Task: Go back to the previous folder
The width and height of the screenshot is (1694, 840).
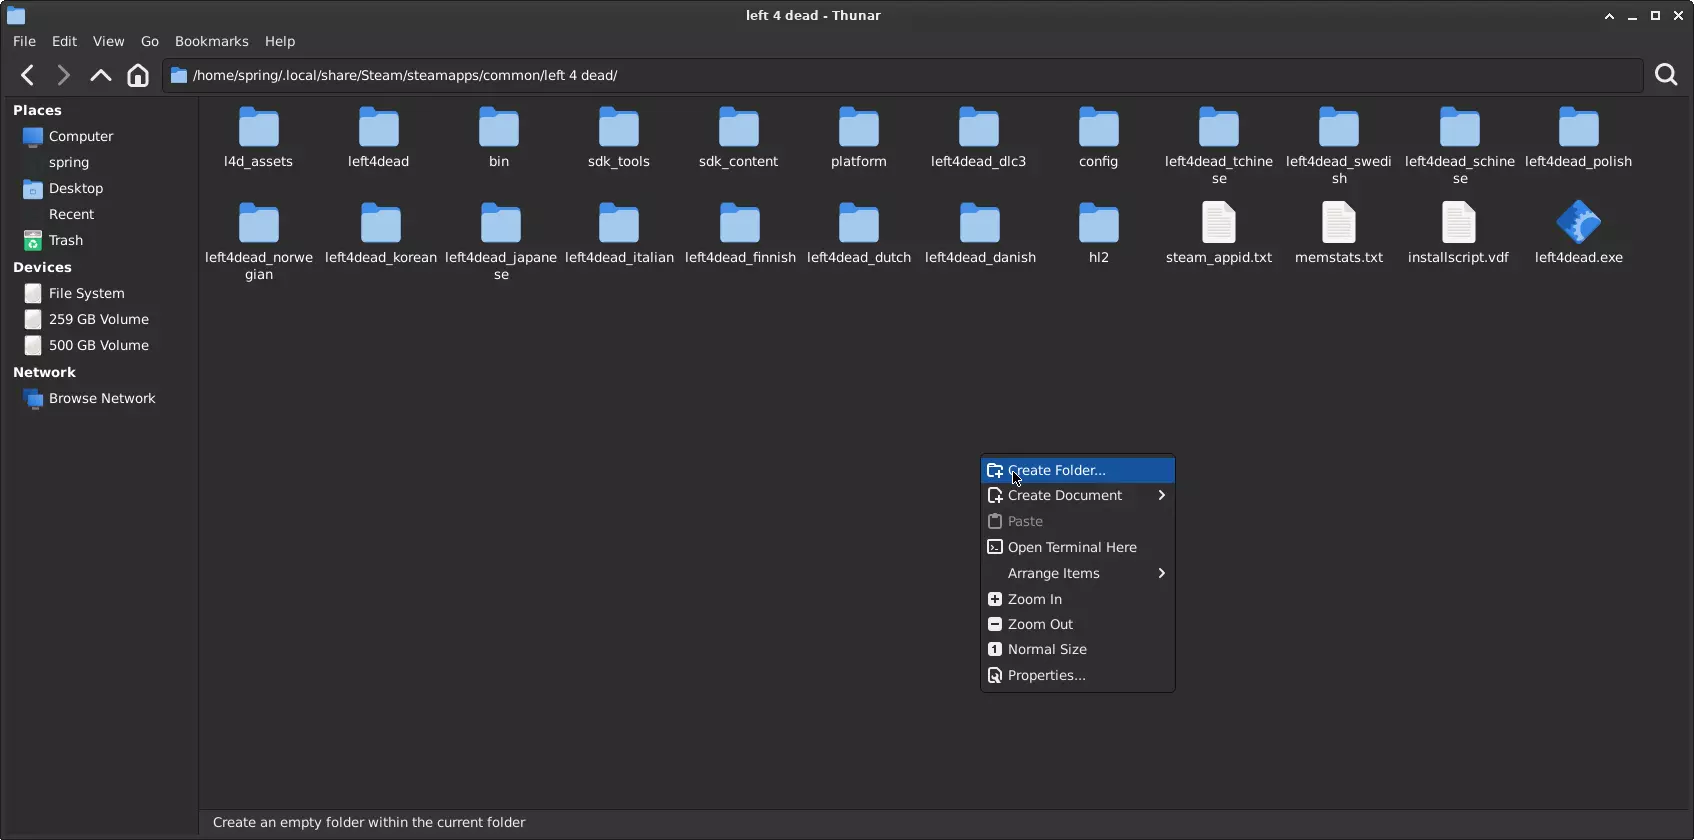Action: pyautogui.click(x=28, y=75)
